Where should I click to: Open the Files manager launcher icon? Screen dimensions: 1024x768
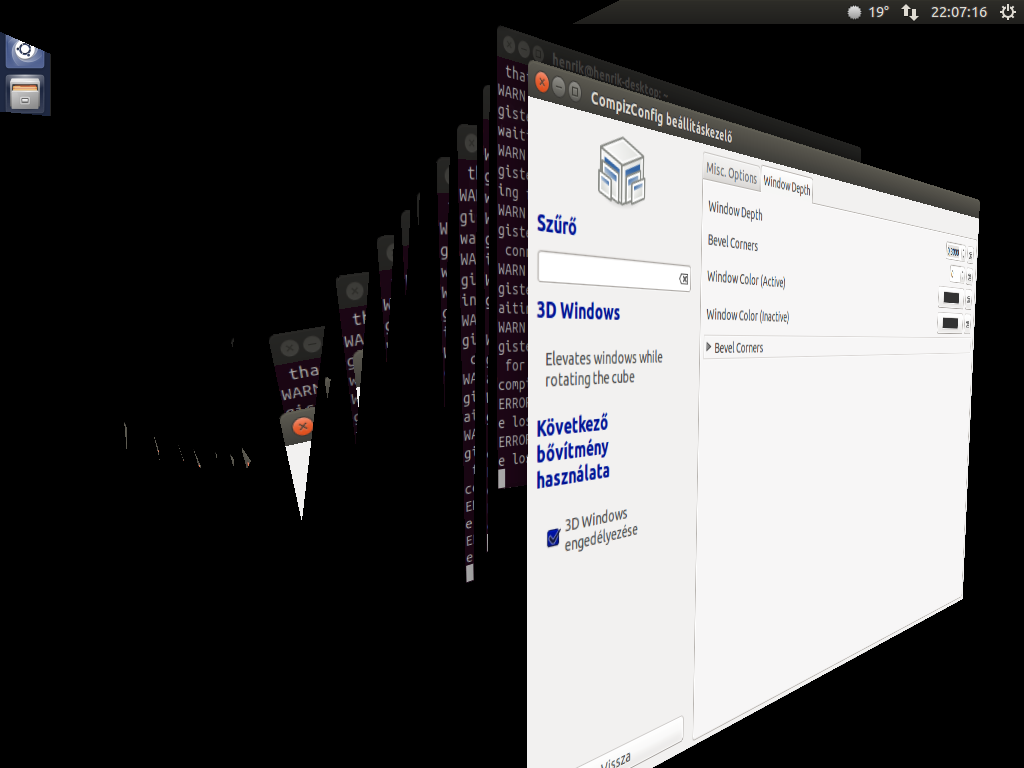coord(25,93)
